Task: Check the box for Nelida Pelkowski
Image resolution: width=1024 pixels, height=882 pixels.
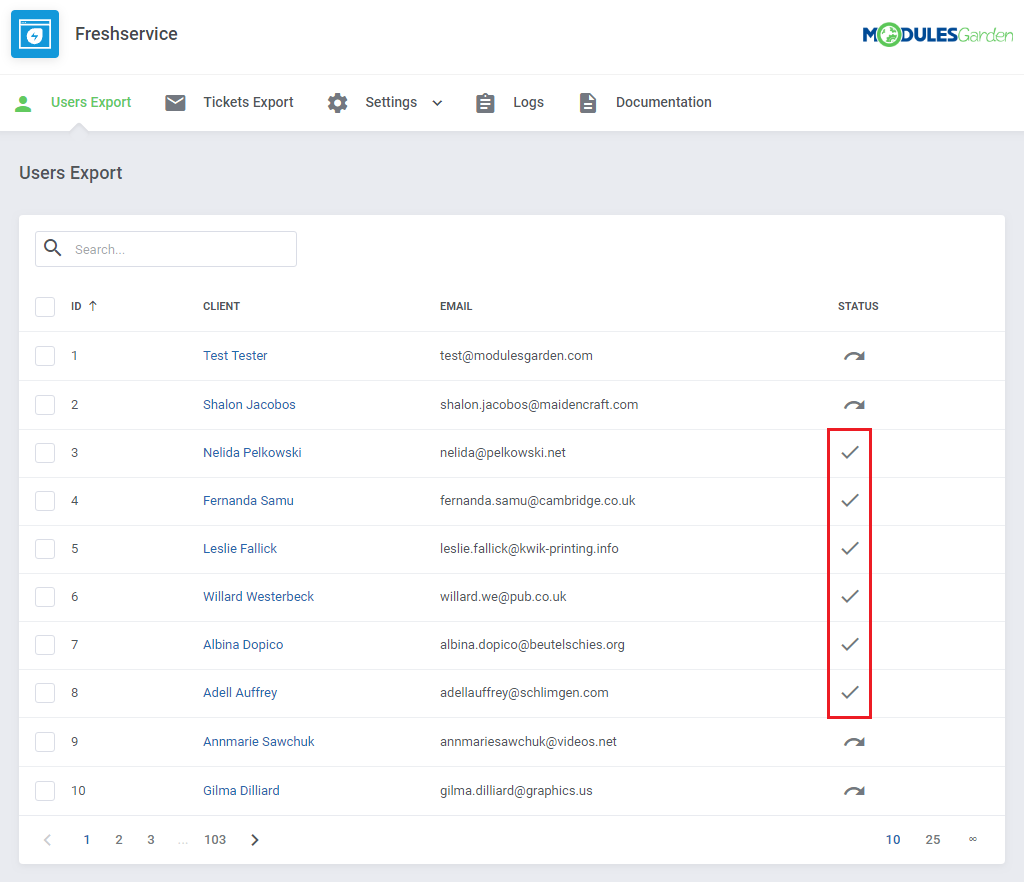Action: click(45, 452)
